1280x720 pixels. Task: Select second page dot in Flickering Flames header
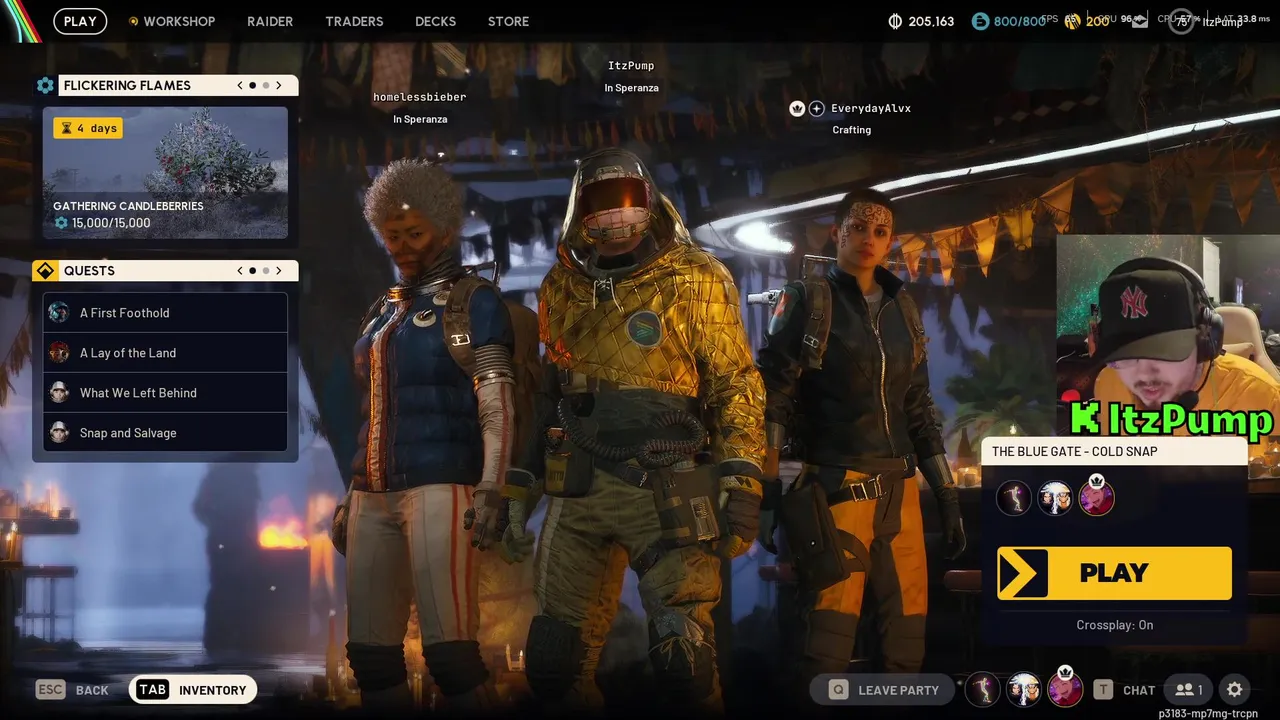click(266, 85)
